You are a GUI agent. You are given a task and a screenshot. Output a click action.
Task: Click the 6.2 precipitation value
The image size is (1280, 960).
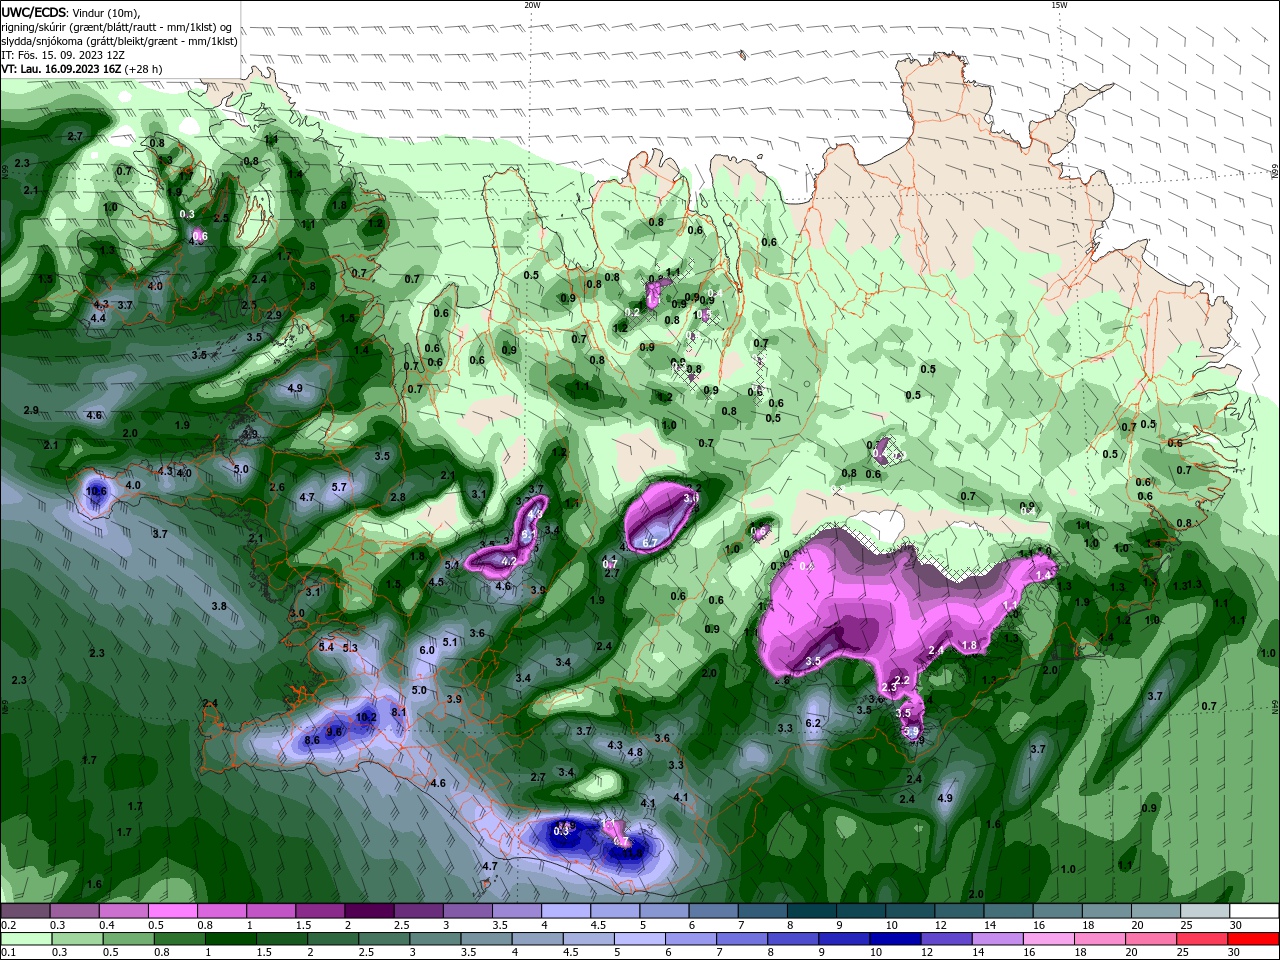[813, 723]
